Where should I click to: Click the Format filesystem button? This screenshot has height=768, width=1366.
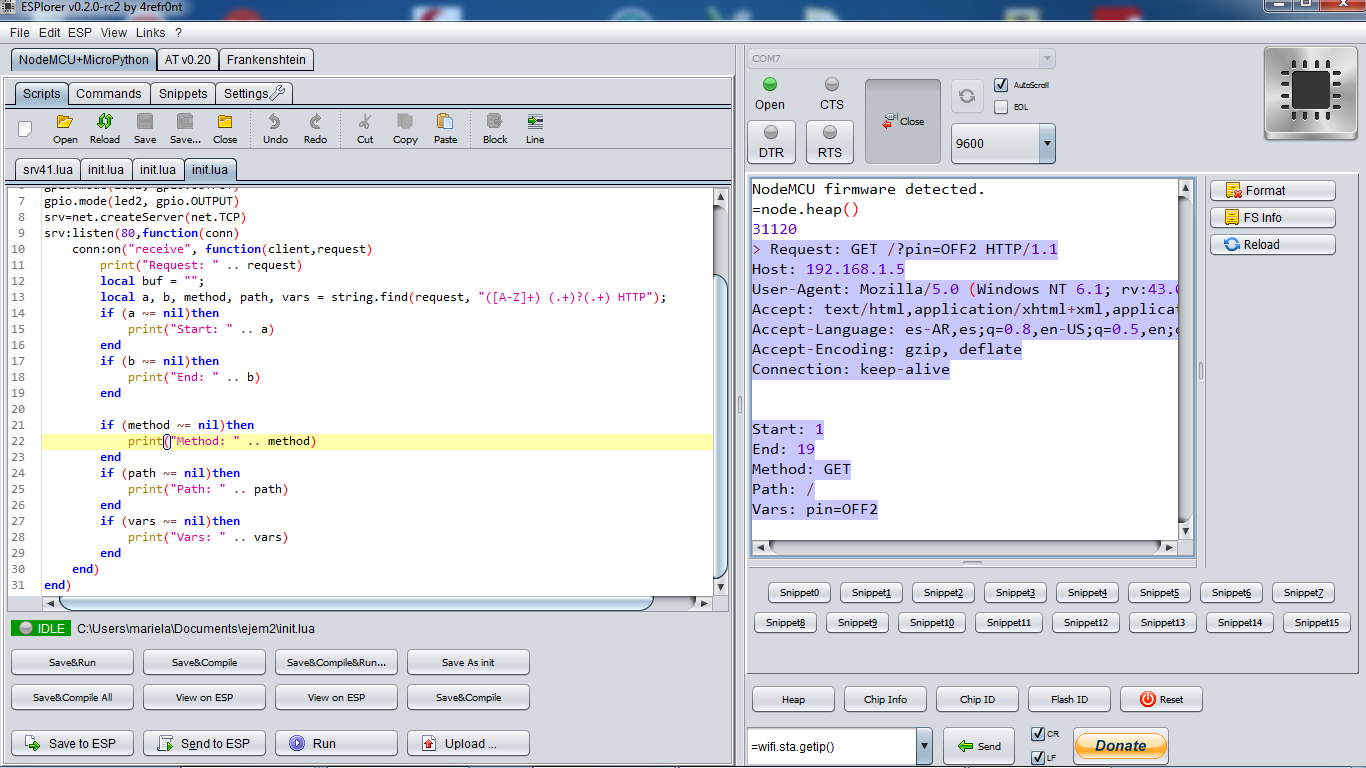coord(1272,190)
